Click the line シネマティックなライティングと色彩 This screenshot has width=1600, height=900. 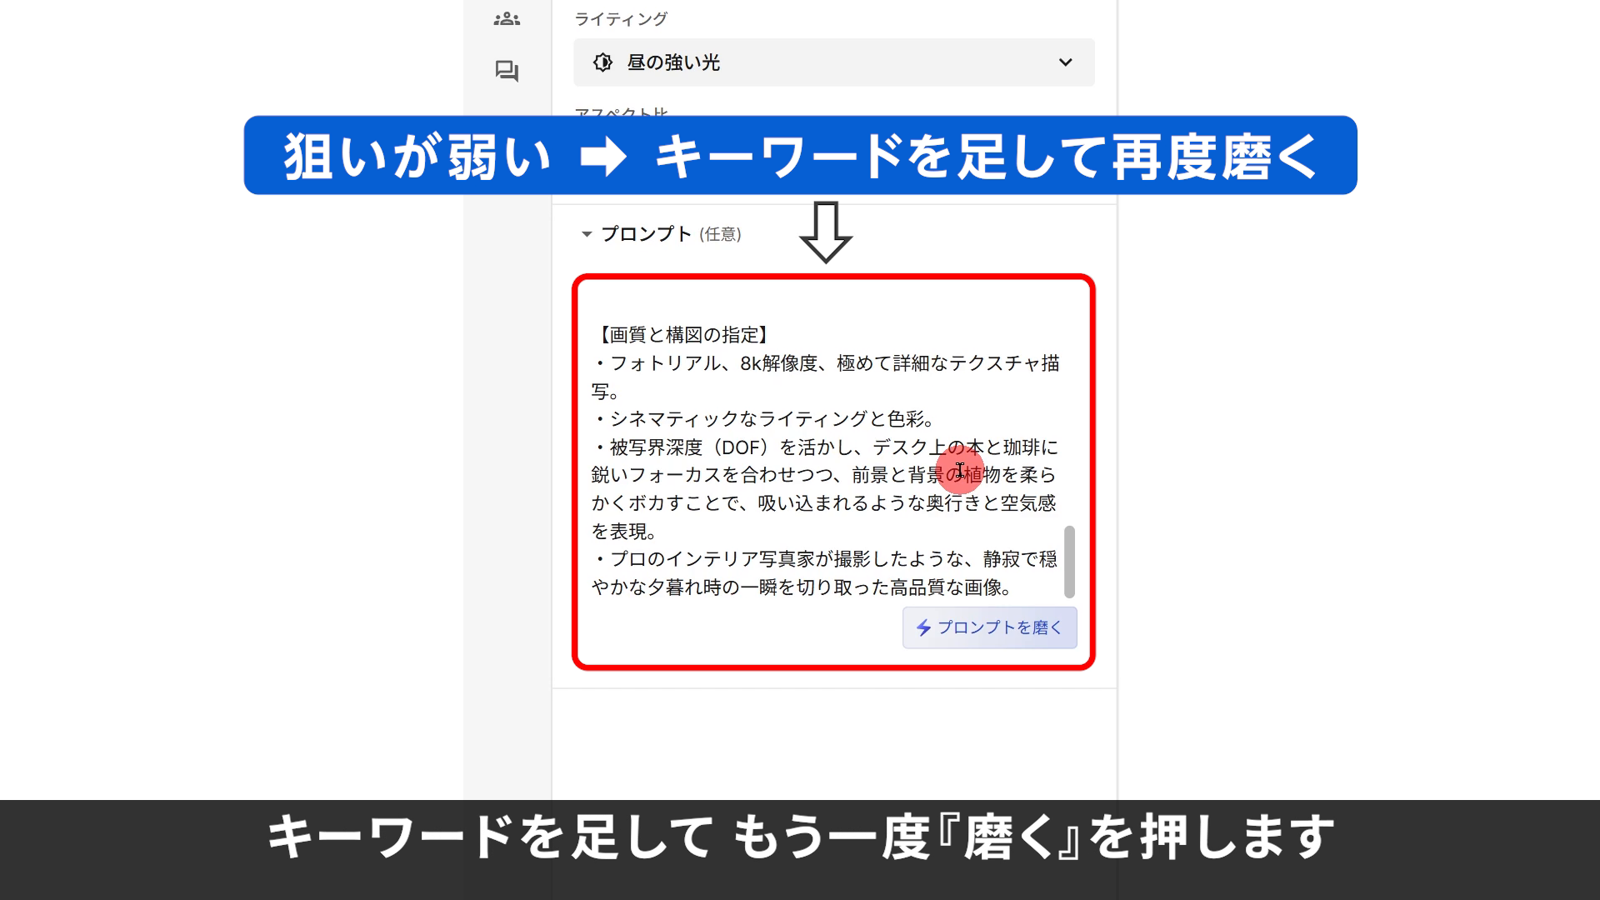click(x=767, y=419)
